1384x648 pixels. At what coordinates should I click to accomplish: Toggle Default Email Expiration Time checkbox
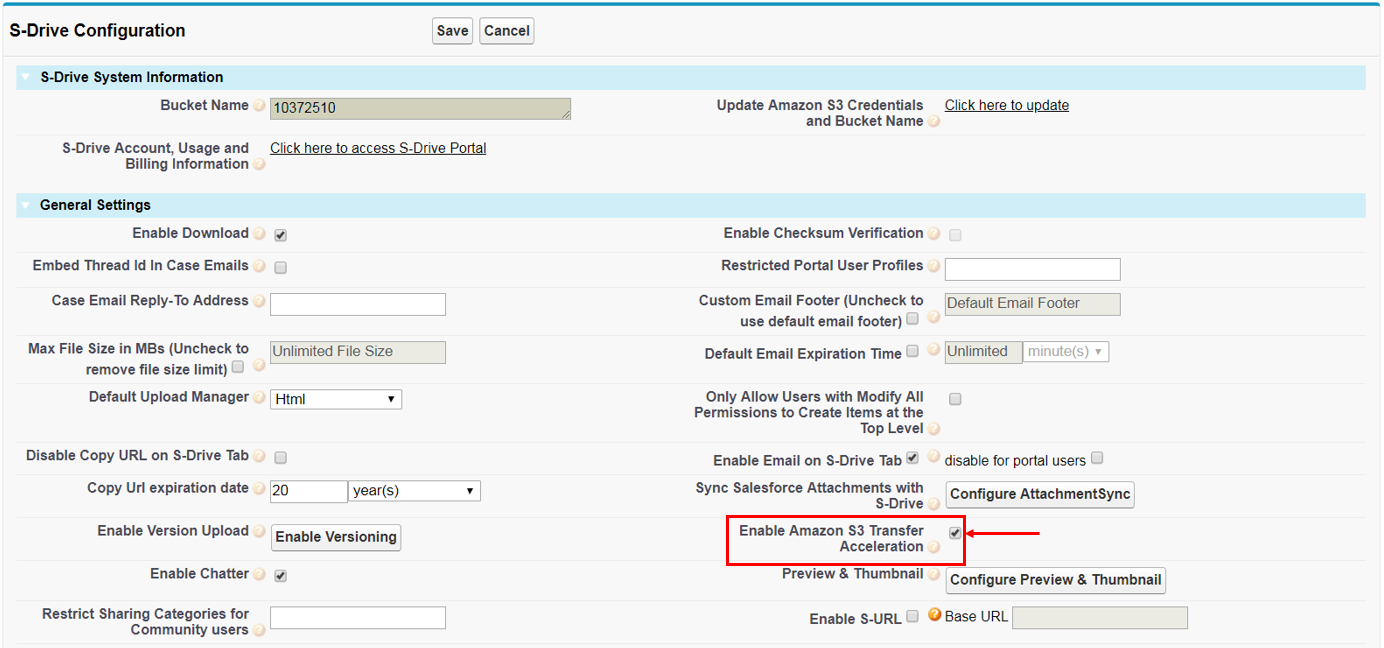[912, 352]
